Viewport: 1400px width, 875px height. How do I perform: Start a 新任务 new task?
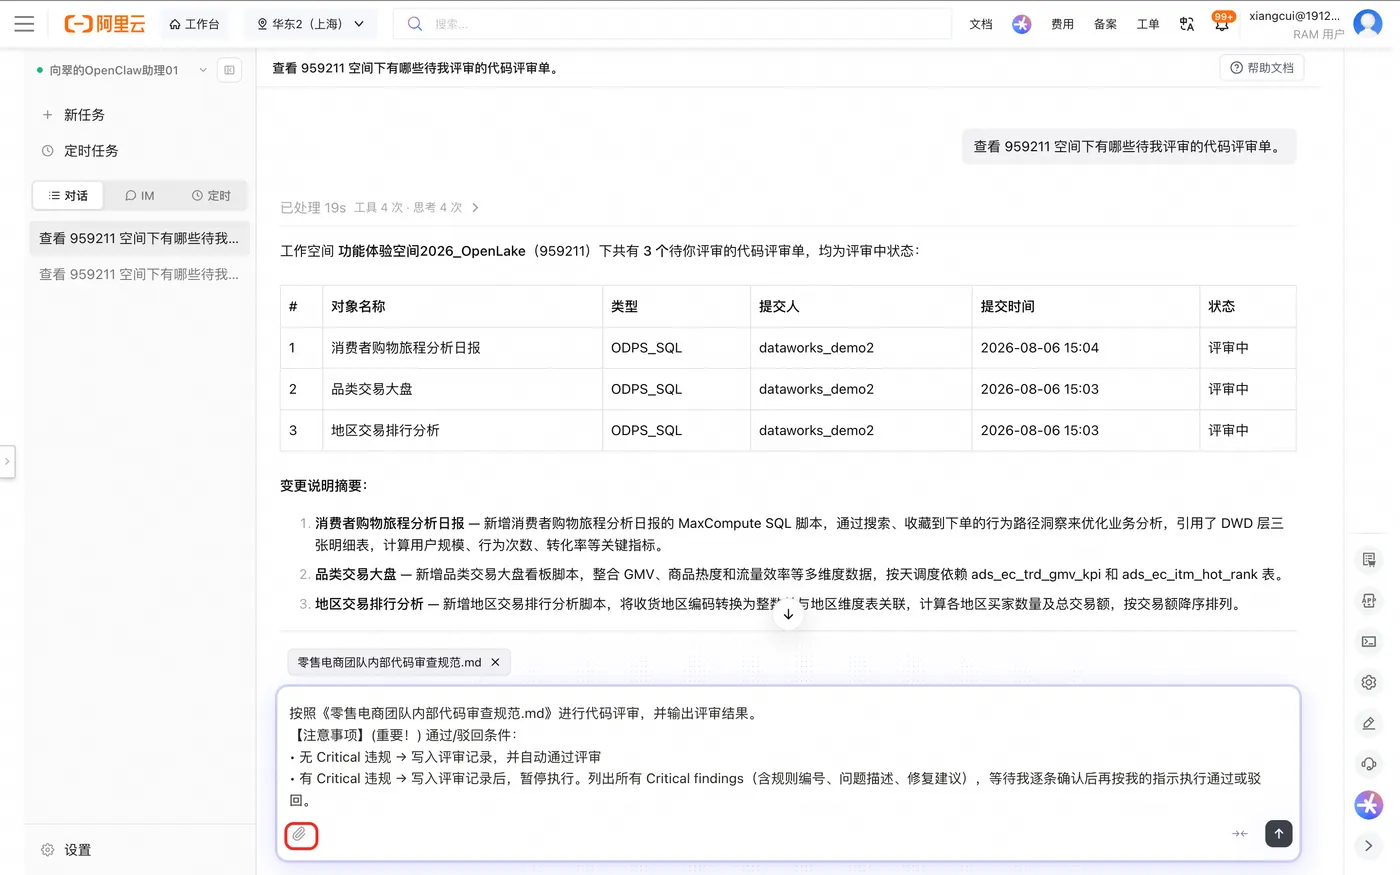click(x=84, y=115)
